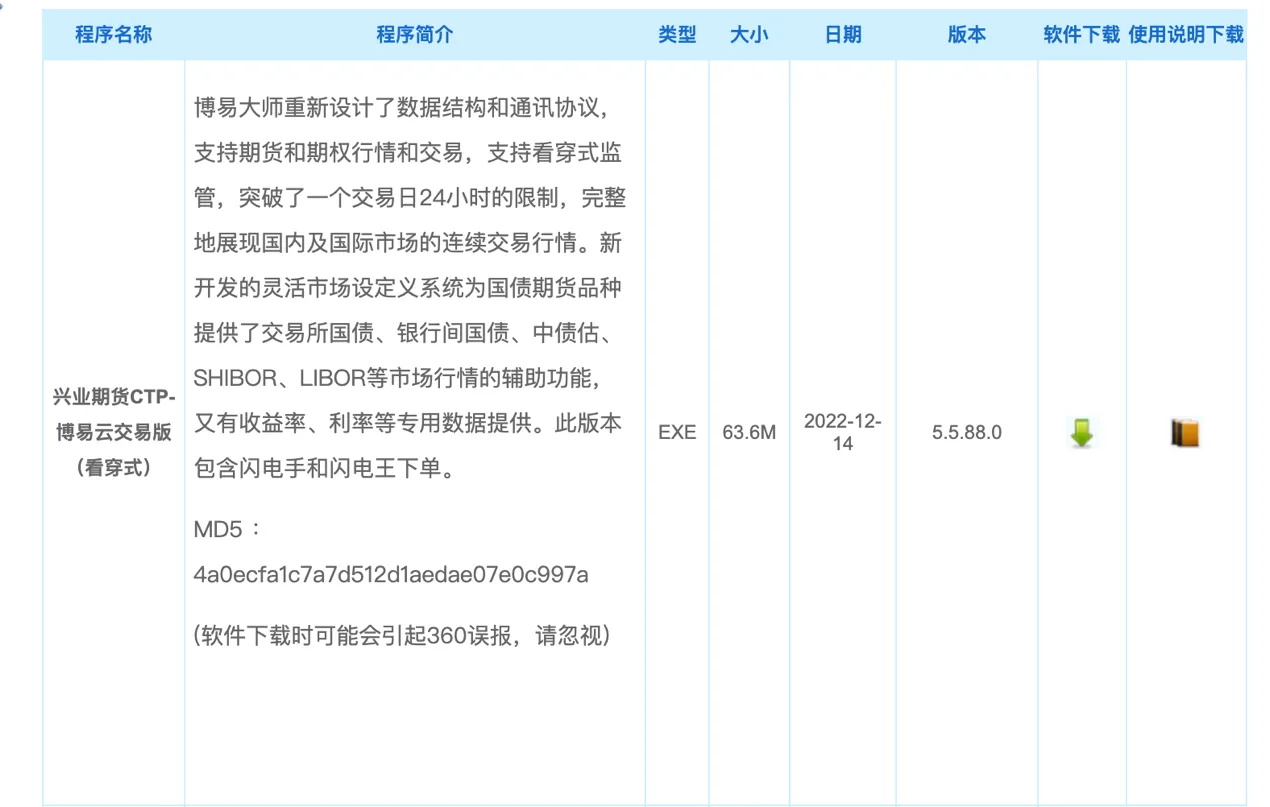
Task: Click the 使用说明下载 column header
Action: 1186,35
